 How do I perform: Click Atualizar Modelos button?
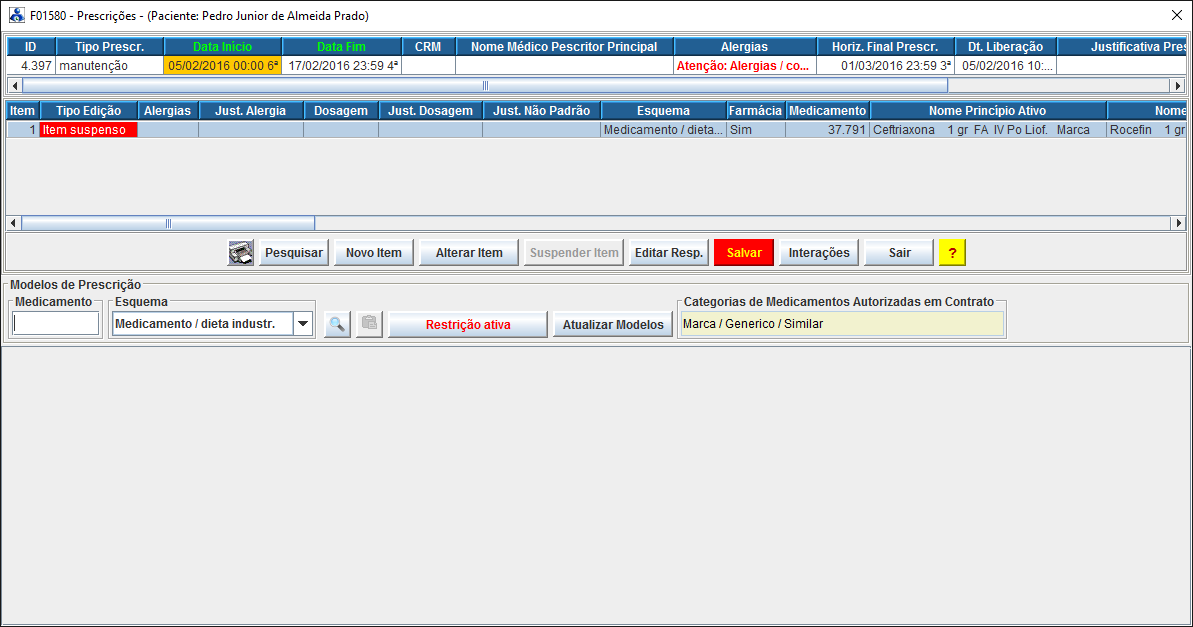[x=612, y=324]
